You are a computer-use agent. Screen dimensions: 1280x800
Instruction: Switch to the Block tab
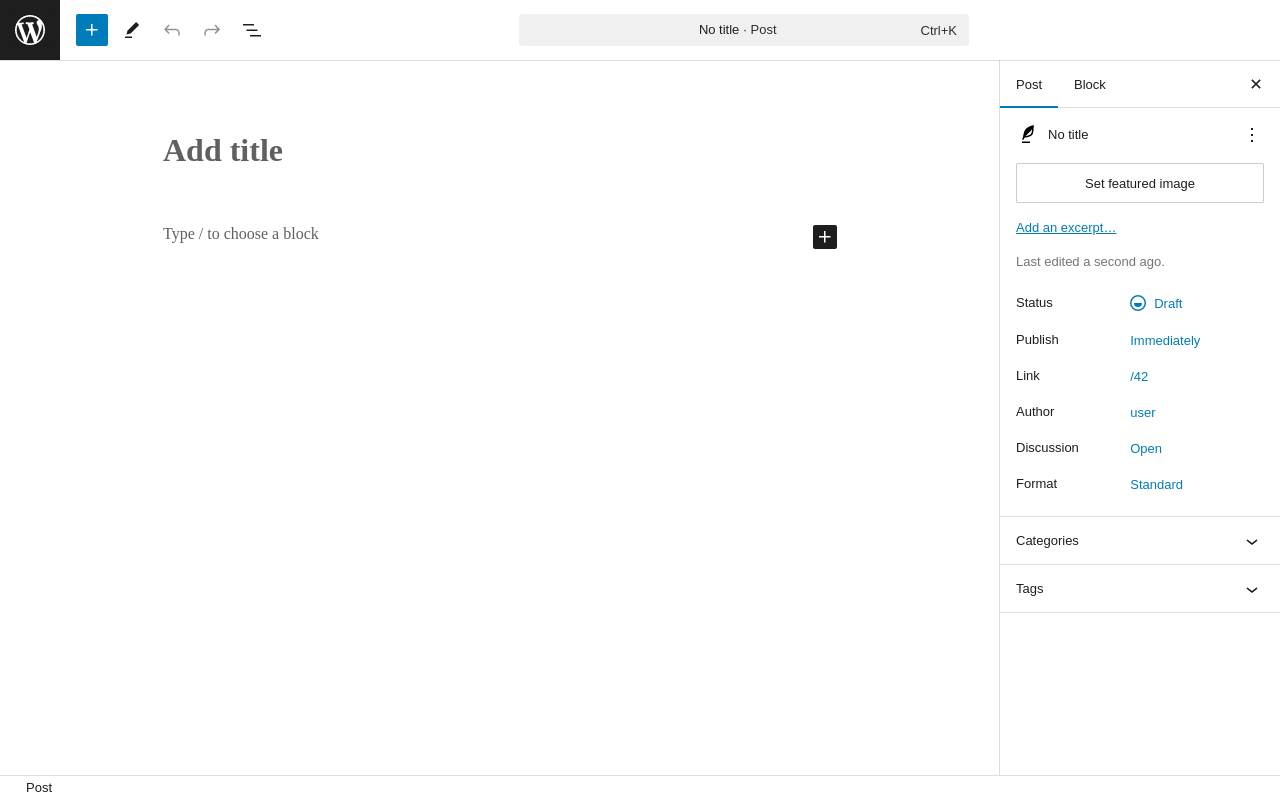coord(1090,84)
